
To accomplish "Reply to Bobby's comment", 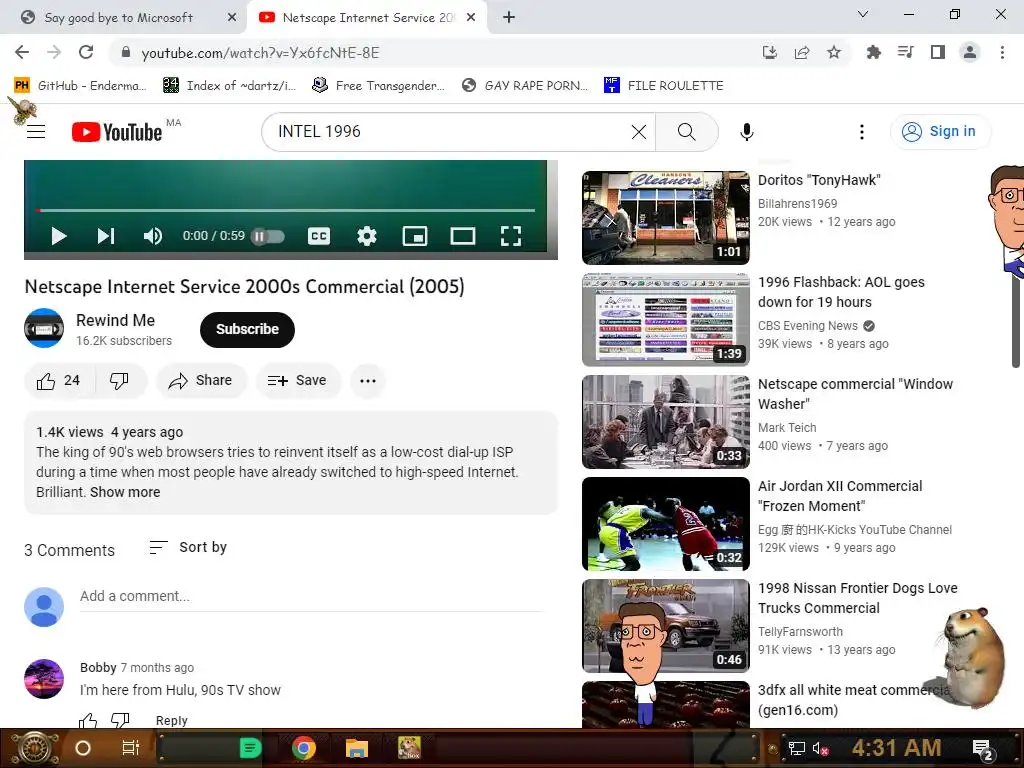I will click(x=171, y=720).
